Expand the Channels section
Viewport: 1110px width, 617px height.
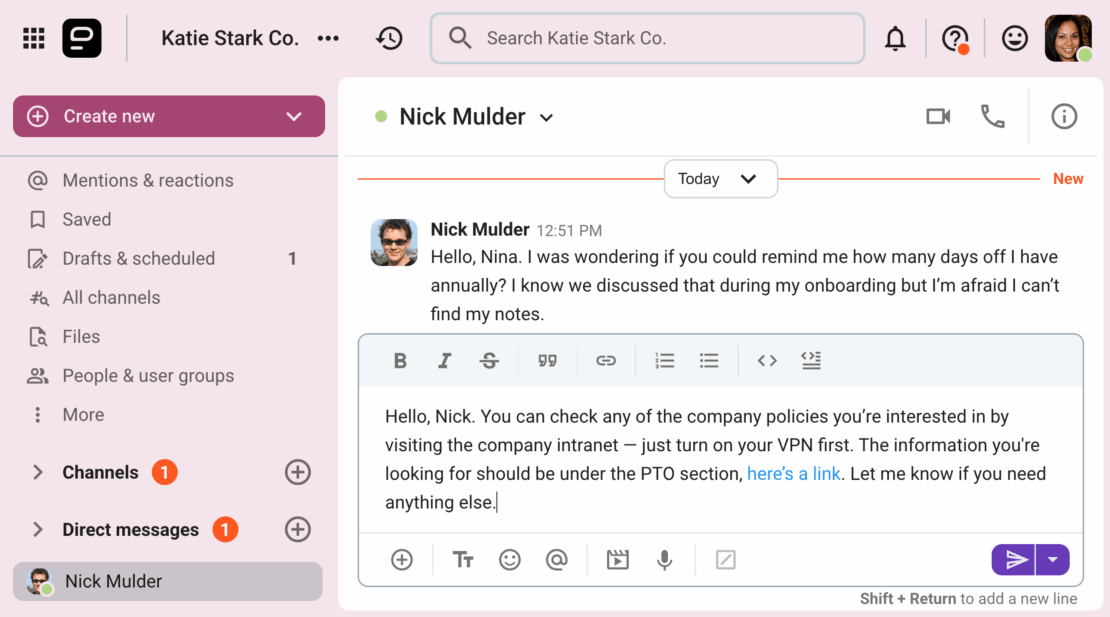click(38, 472)
